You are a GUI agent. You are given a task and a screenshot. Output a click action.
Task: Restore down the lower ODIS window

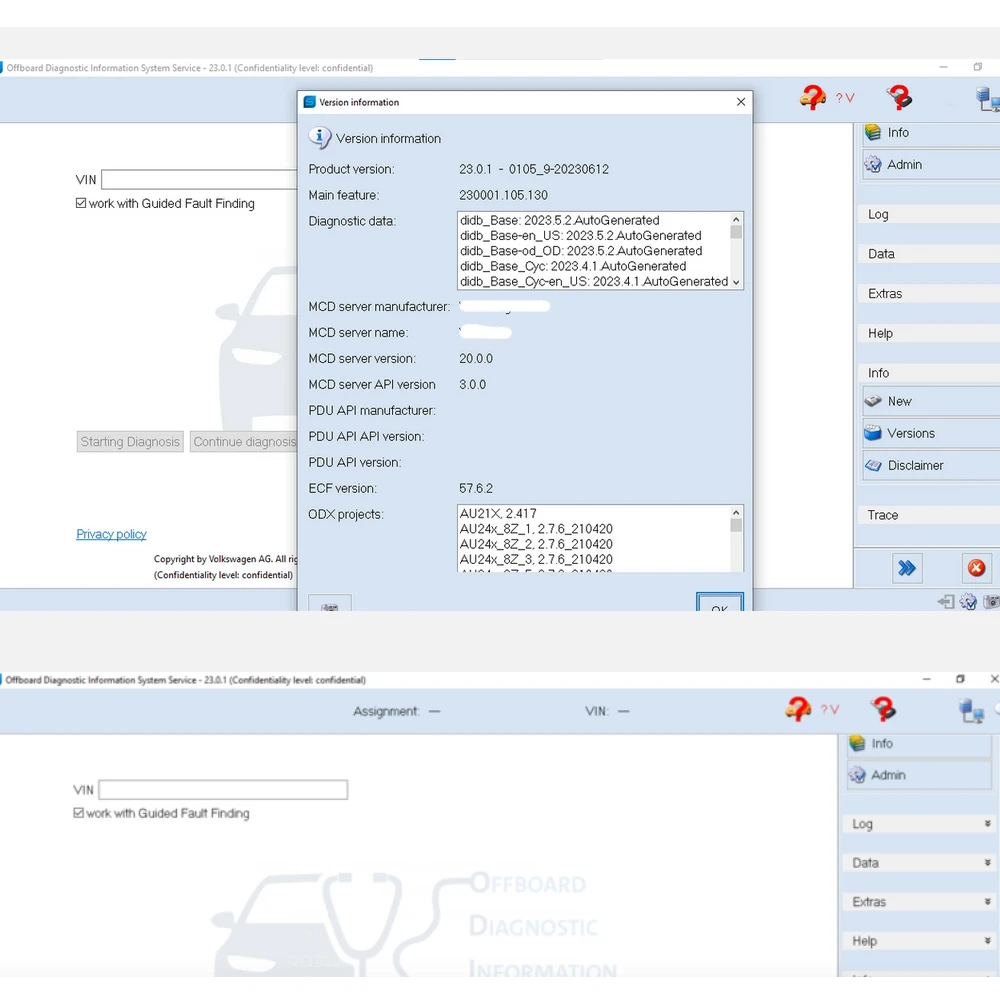click(x=960, y=680)
